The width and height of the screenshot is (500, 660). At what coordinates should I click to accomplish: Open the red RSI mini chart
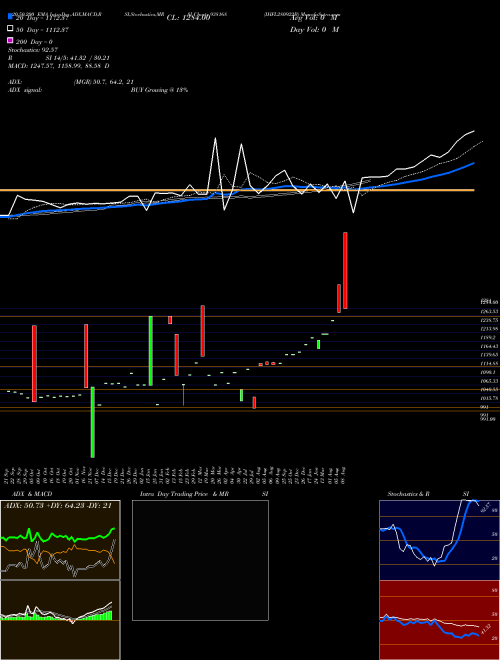tap(439, 620)
